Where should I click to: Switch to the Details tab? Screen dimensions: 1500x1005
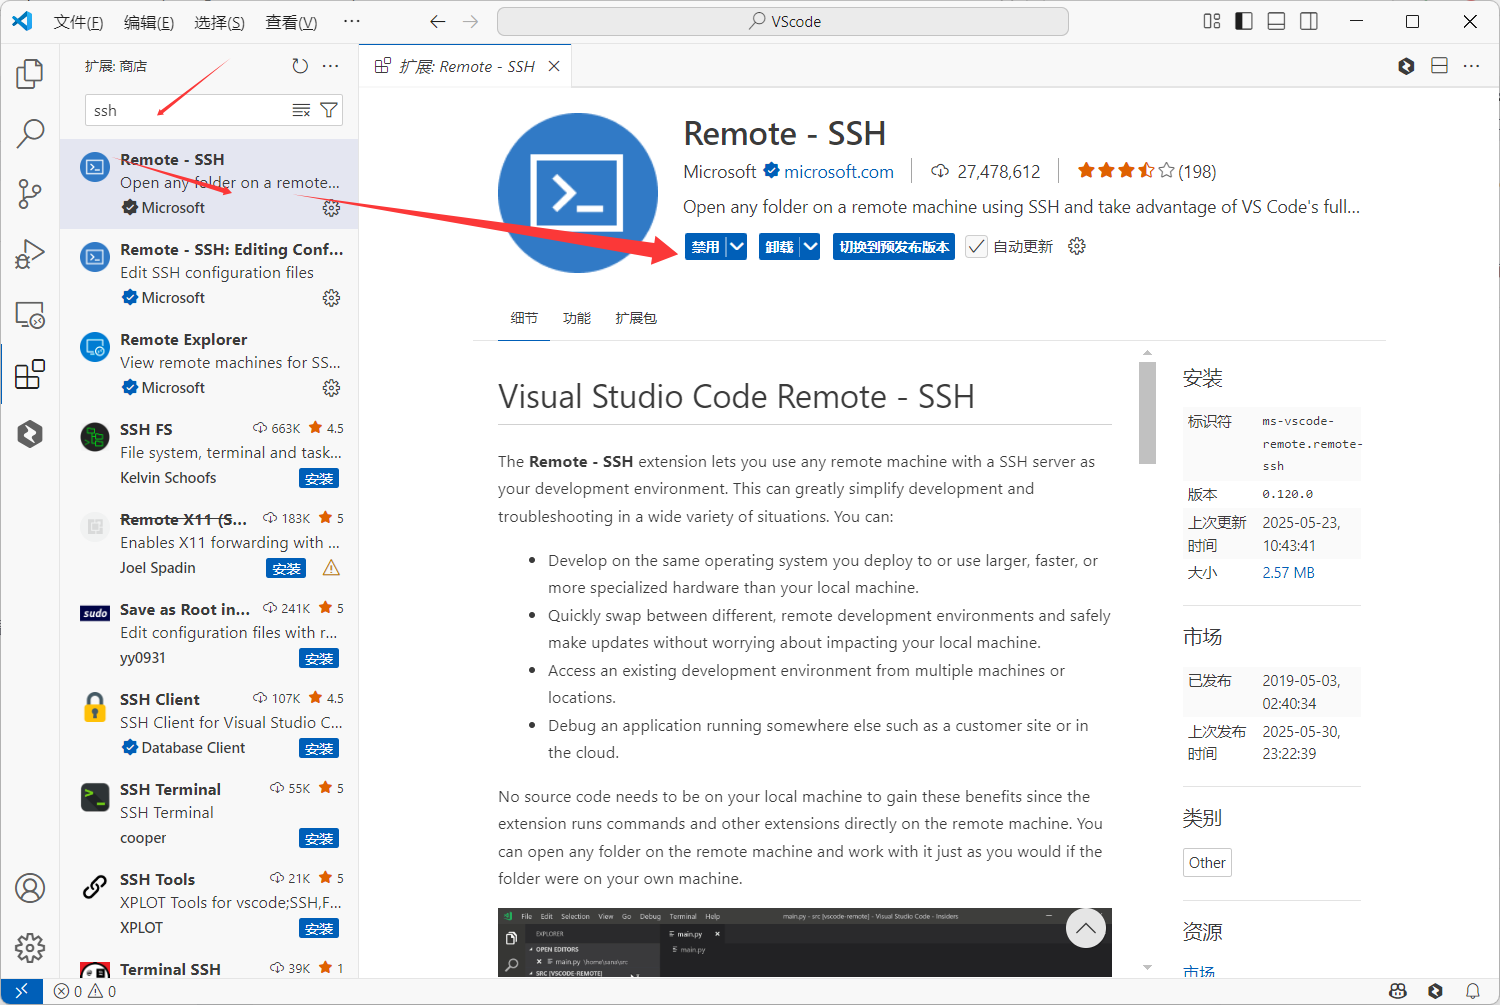pyautogui.click(x=524, y=318)
